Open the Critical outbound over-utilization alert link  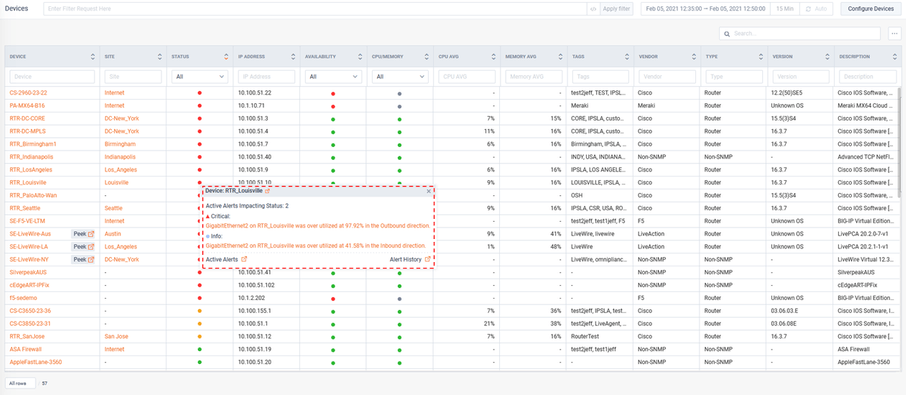318,226
